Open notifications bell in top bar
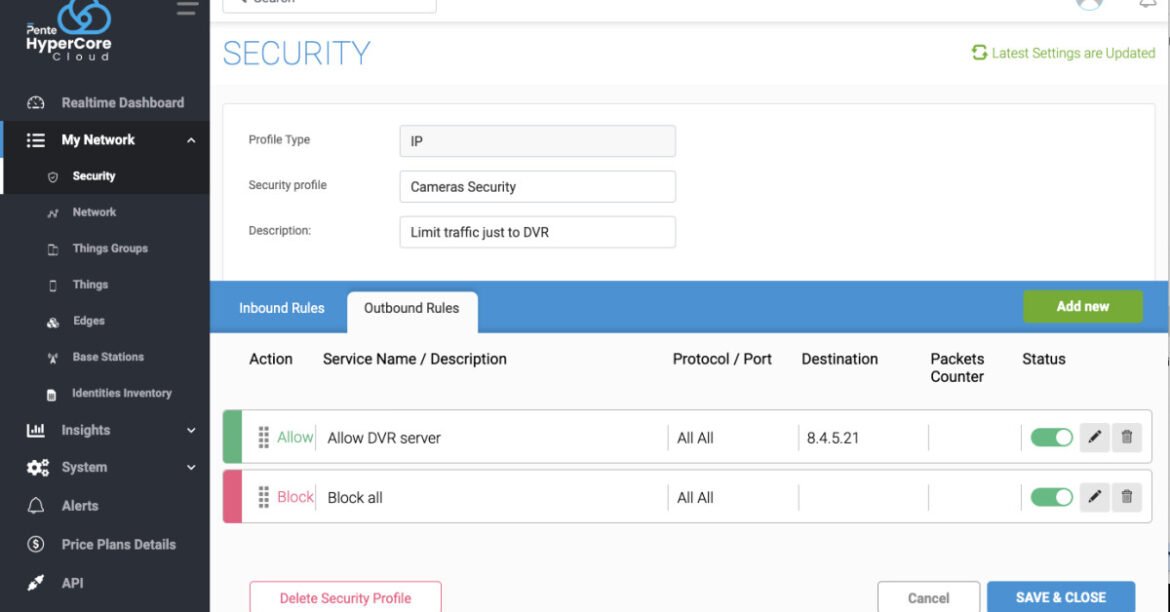Image resolution: width=1170 pixels, height=612 pixels. coord(1147,4)
